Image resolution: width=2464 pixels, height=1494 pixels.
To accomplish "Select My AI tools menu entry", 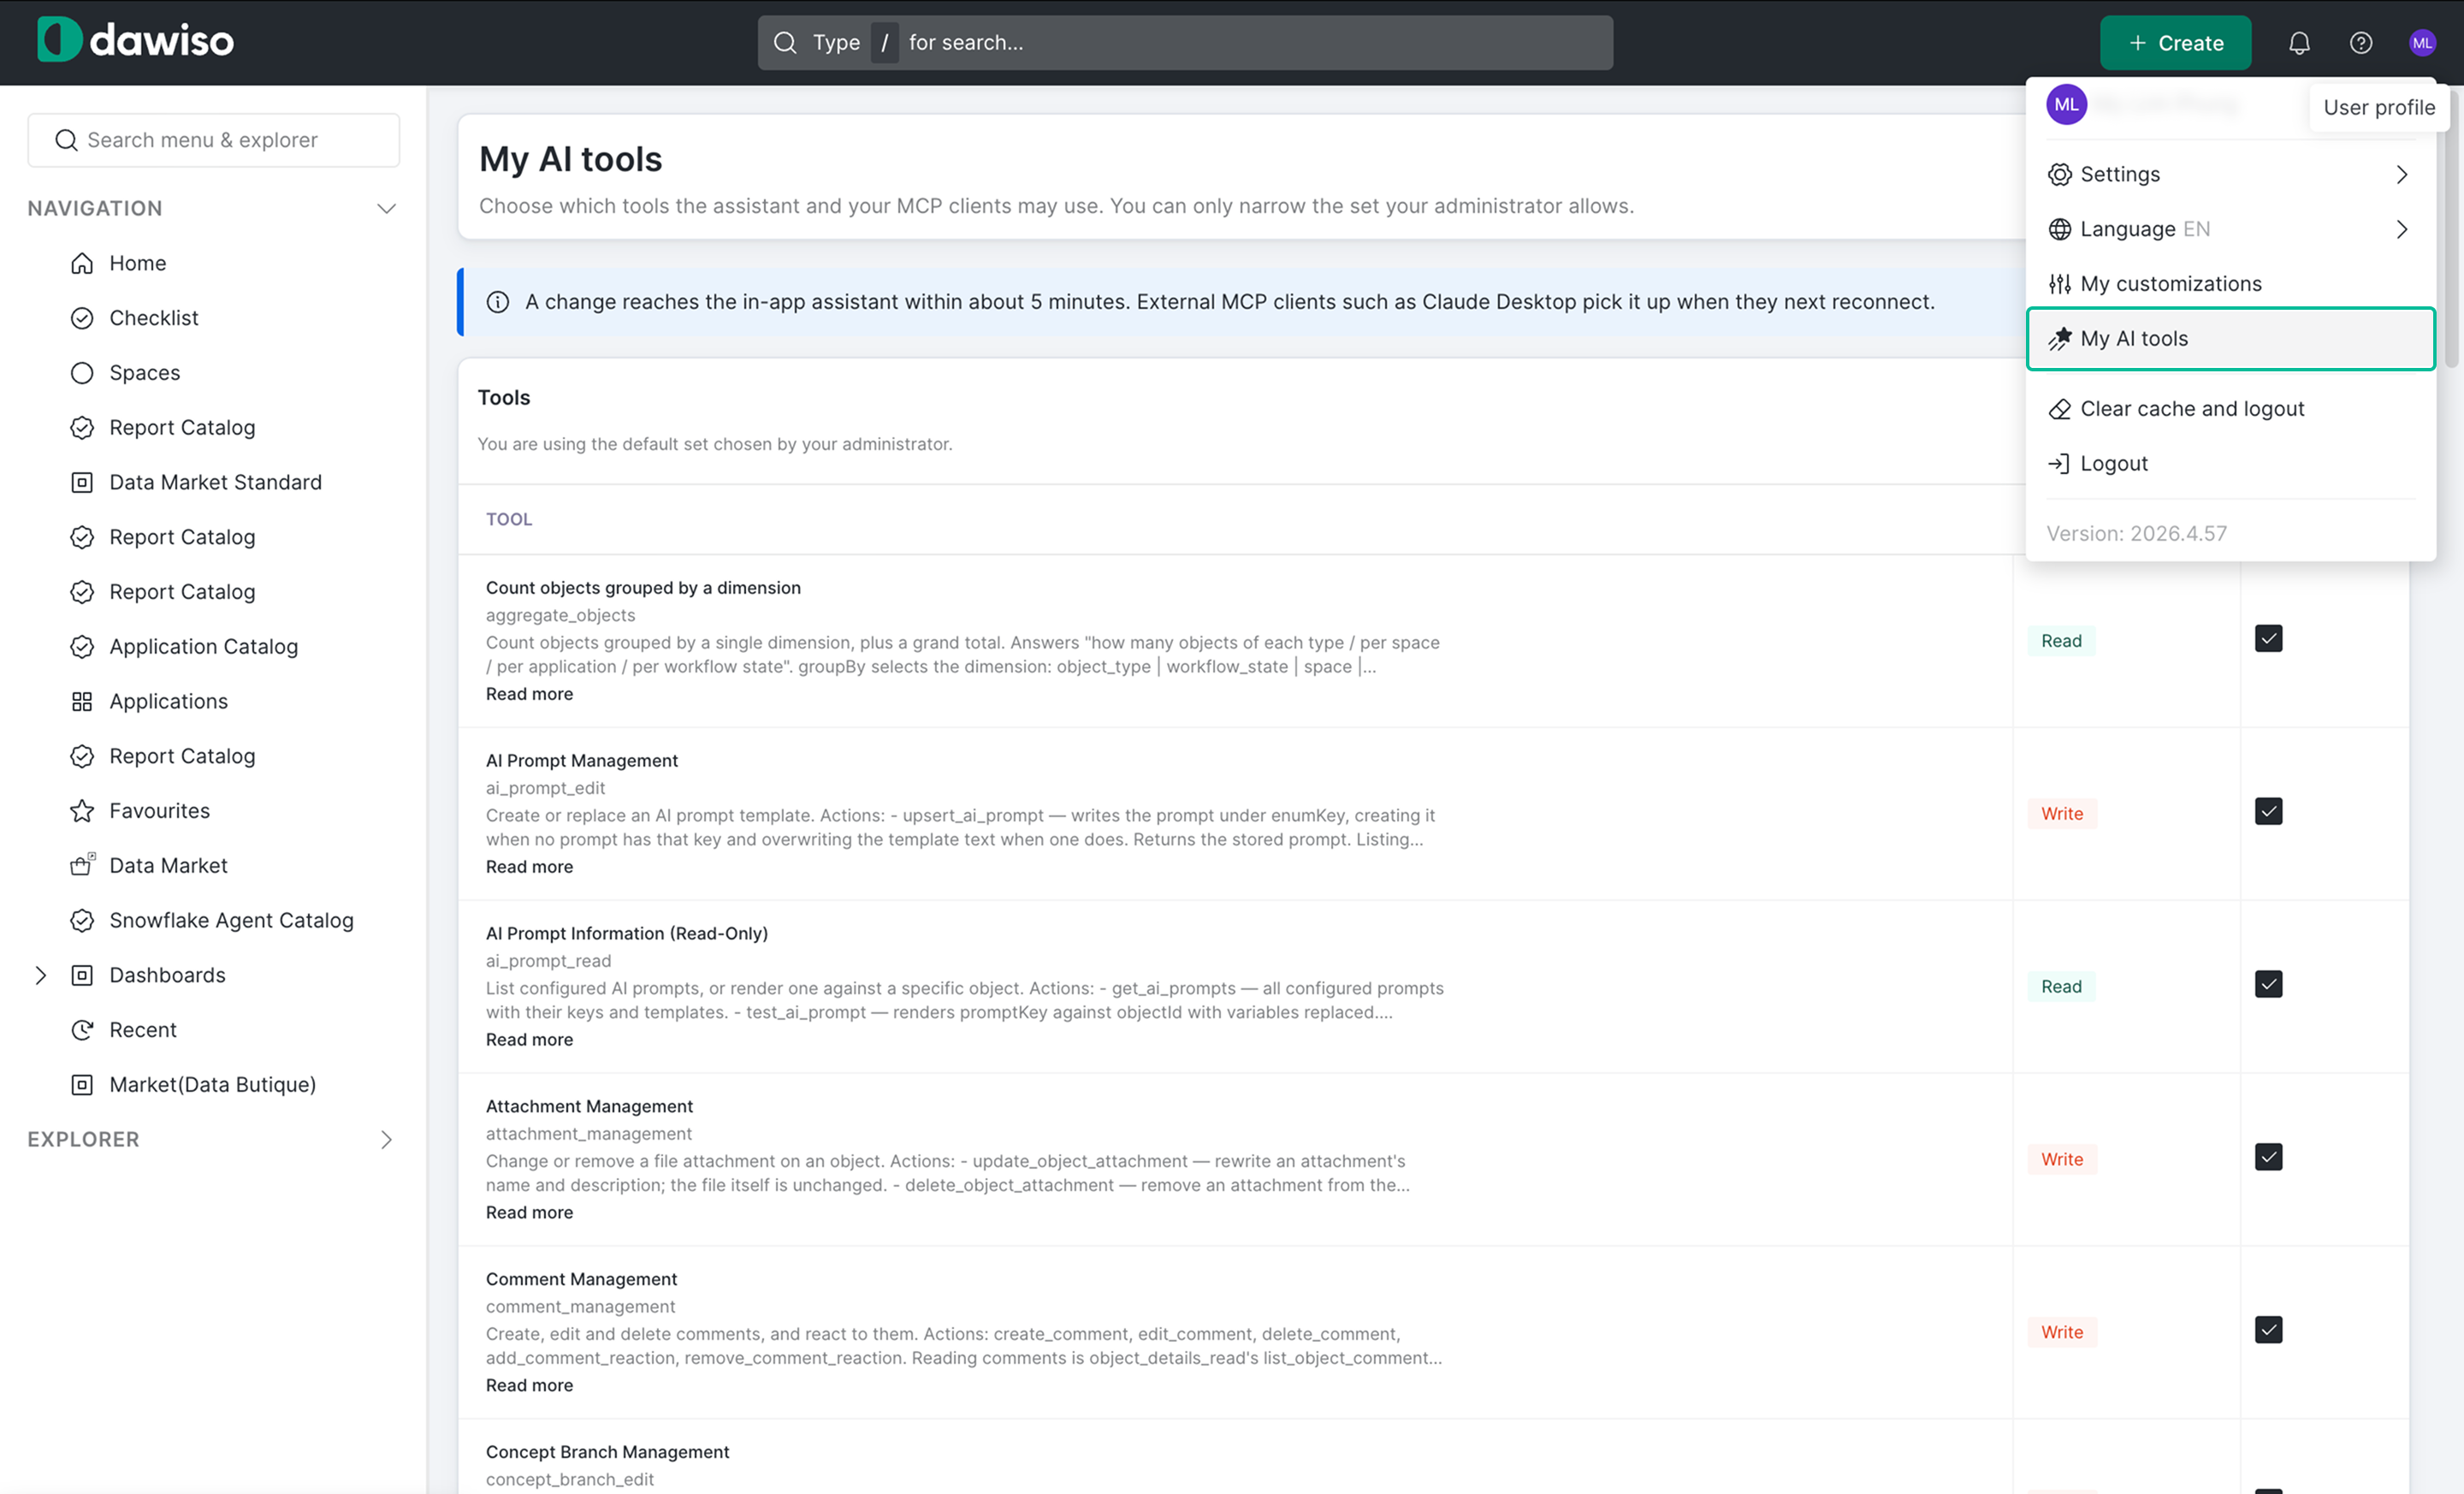I will coord(2230,339).
